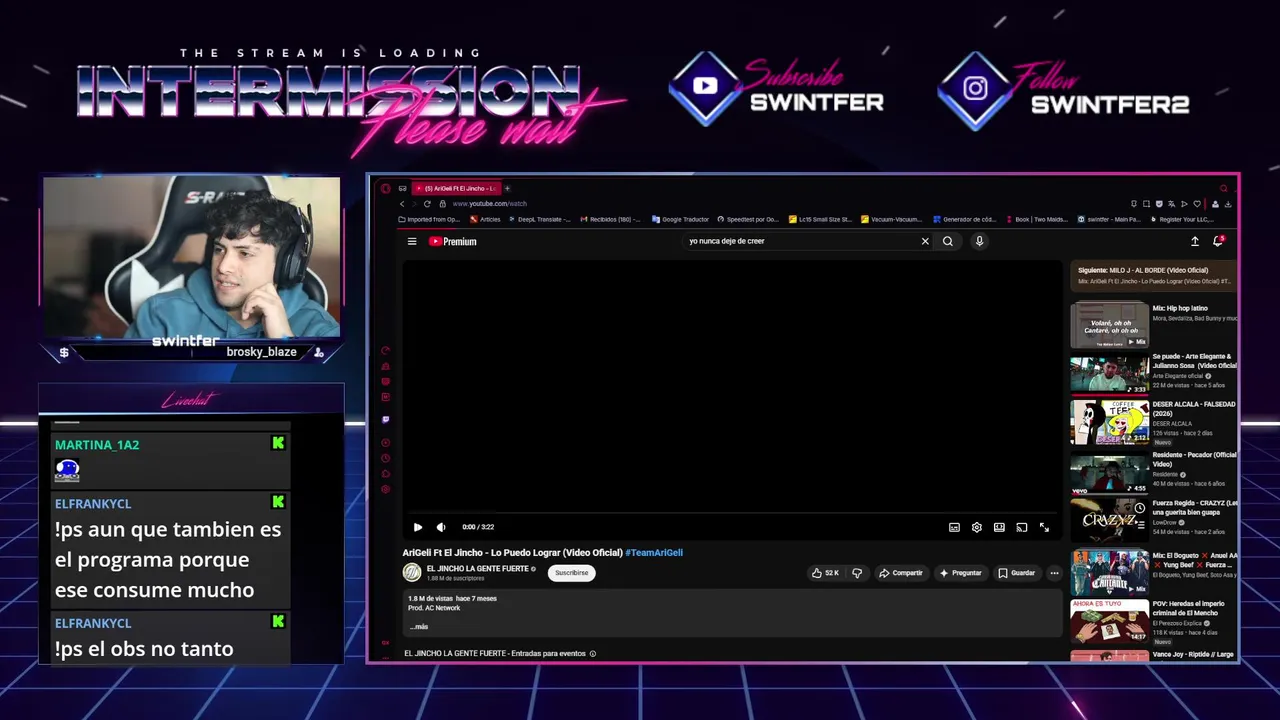Cast video to a device

point(1021,527)
